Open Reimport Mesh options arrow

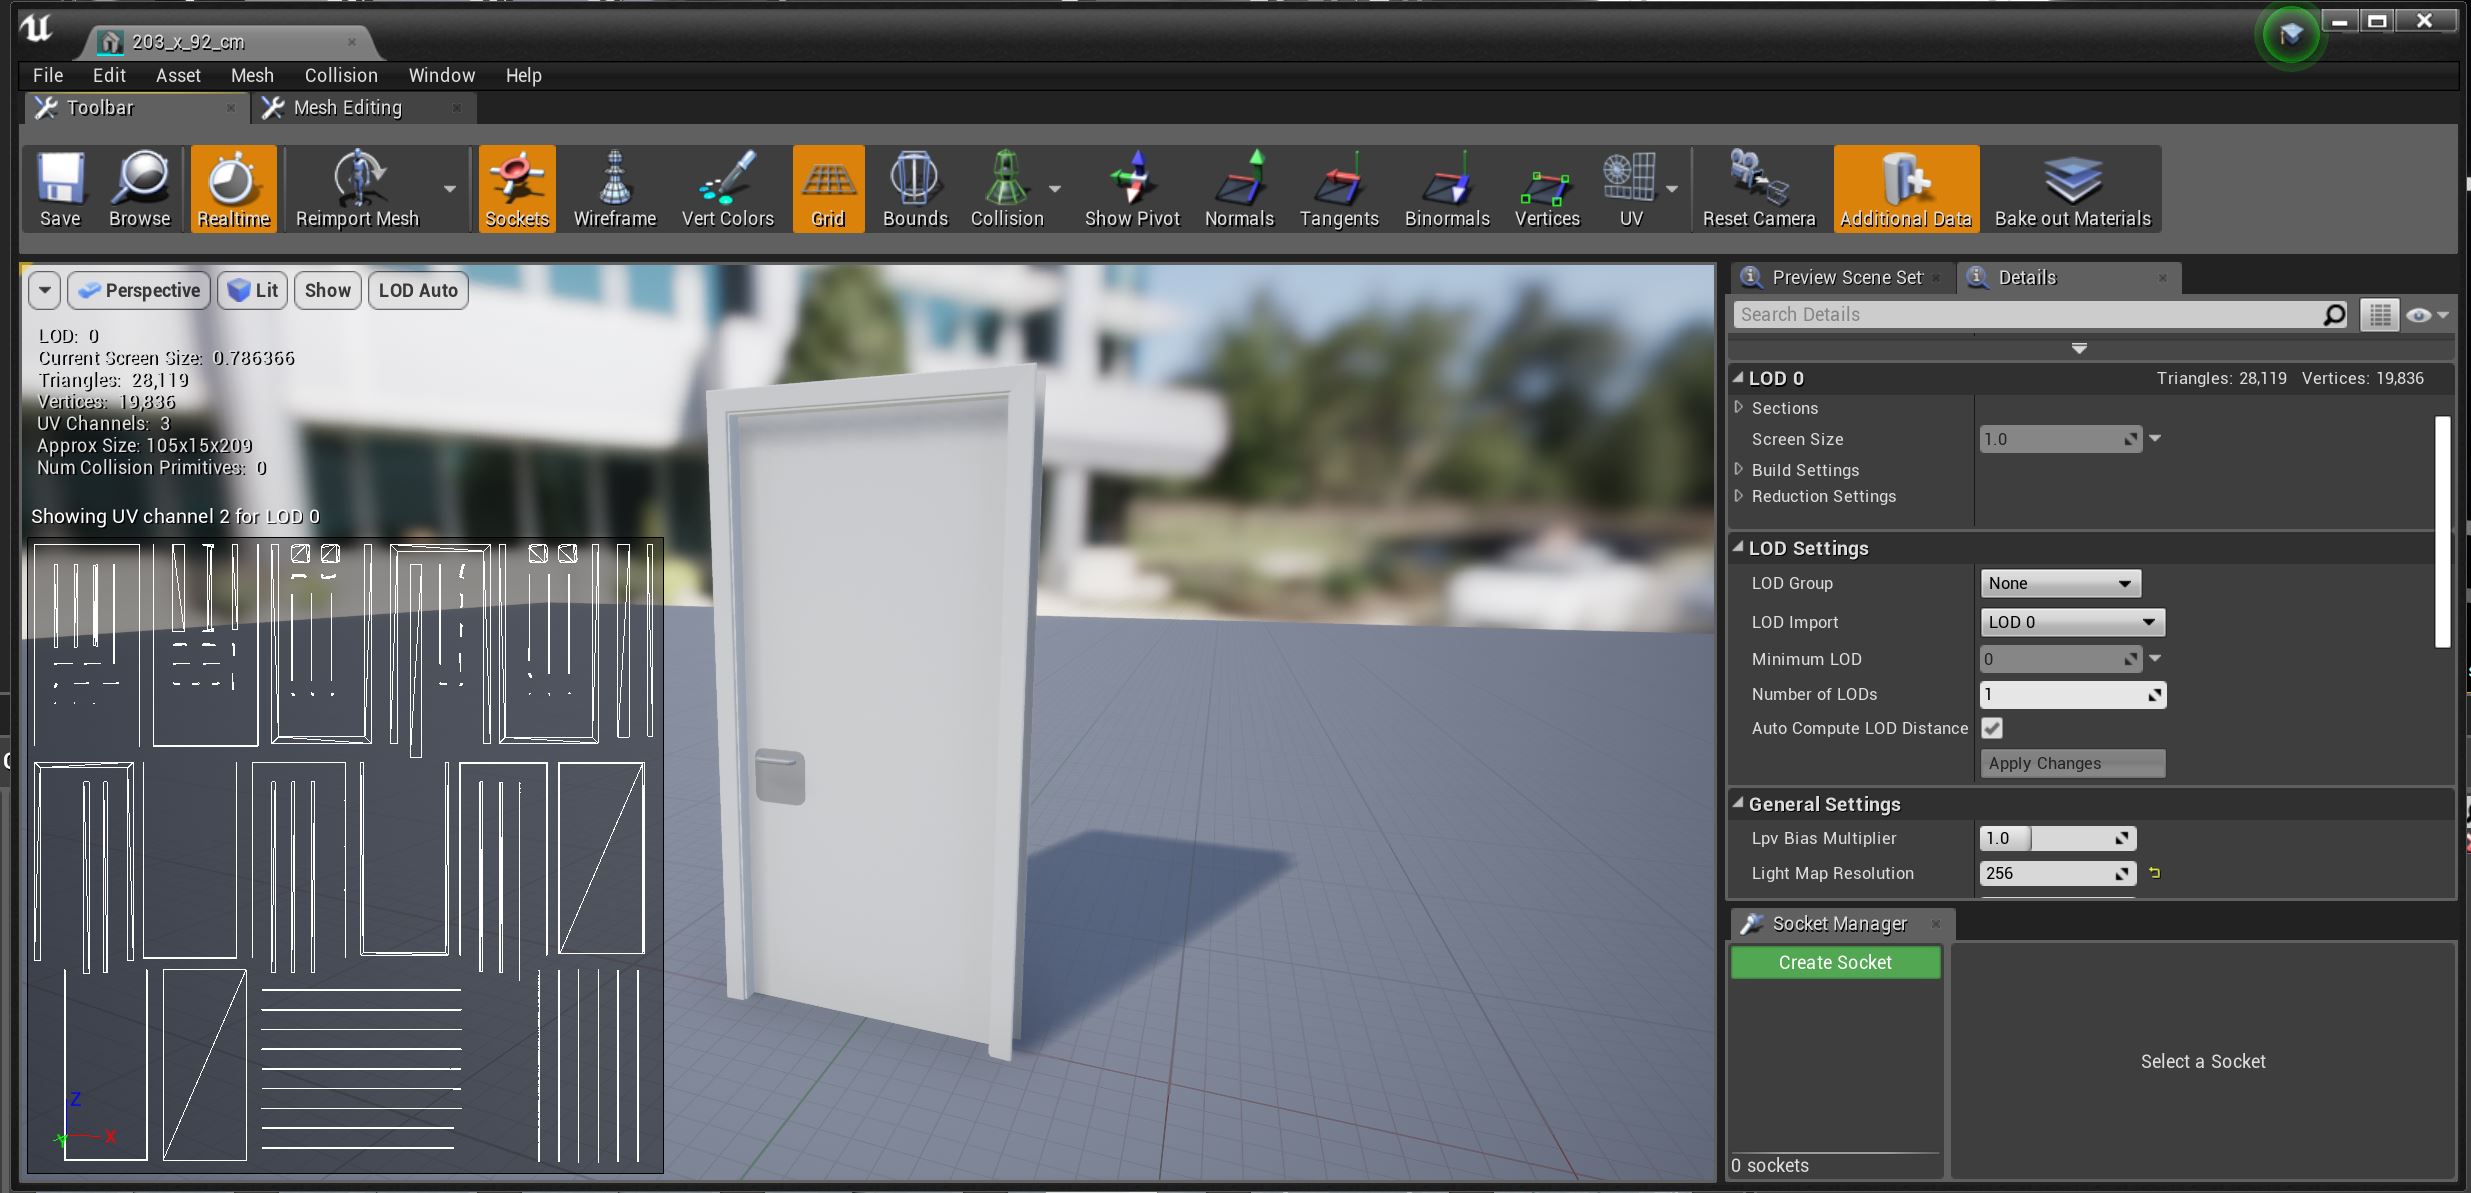450,189
